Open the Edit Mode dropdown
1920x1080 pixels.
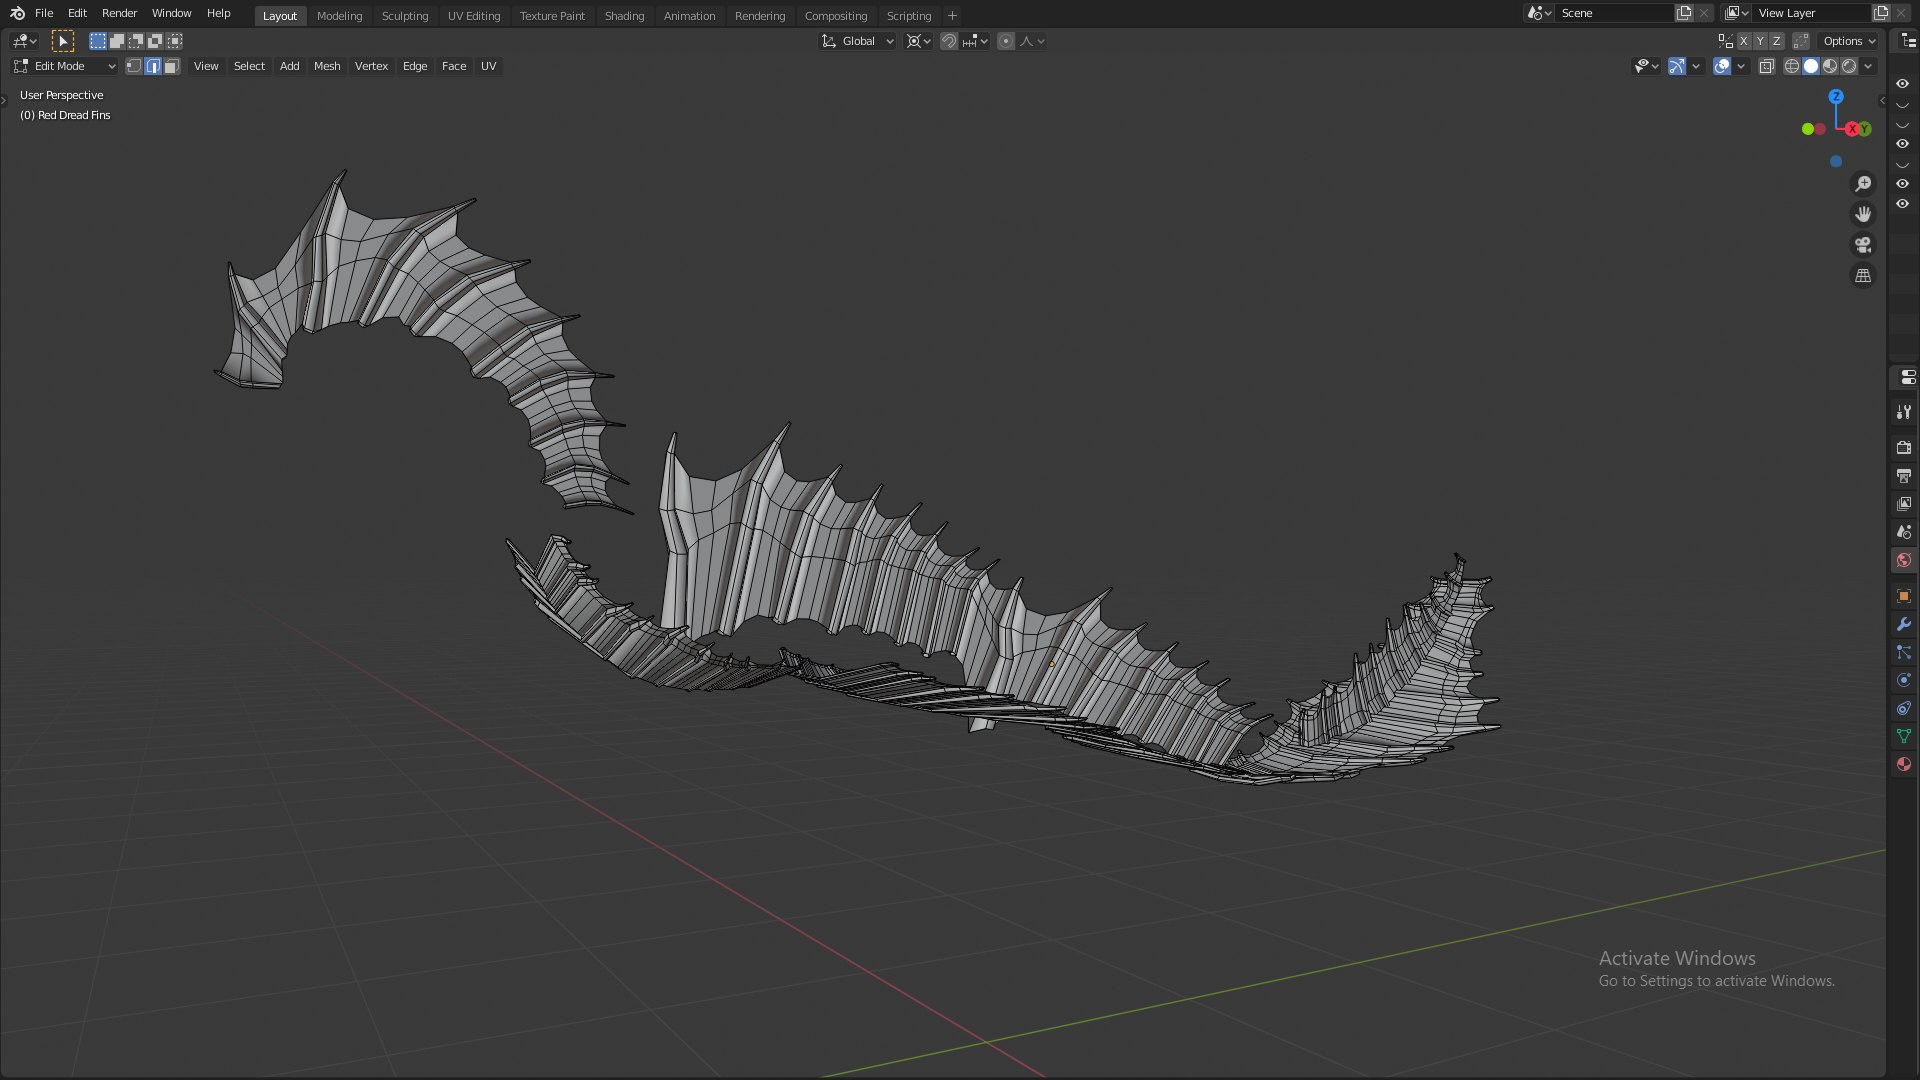point(65,66)
